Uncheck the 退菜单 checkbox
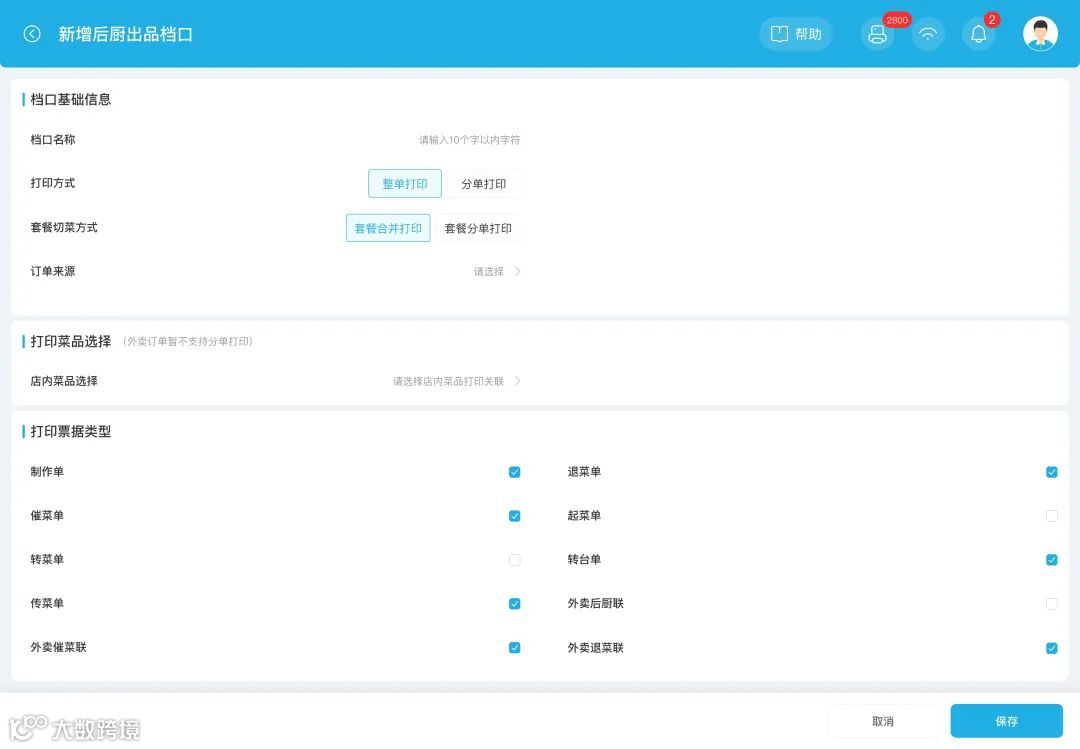Screen dimensions: 1080x749 [x=1052, y=472]
